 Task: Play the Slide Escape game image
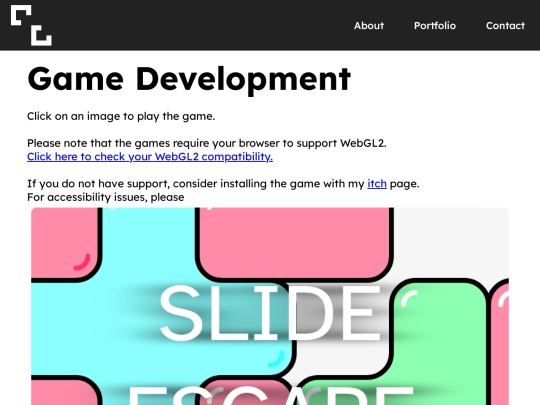point(270,306)
